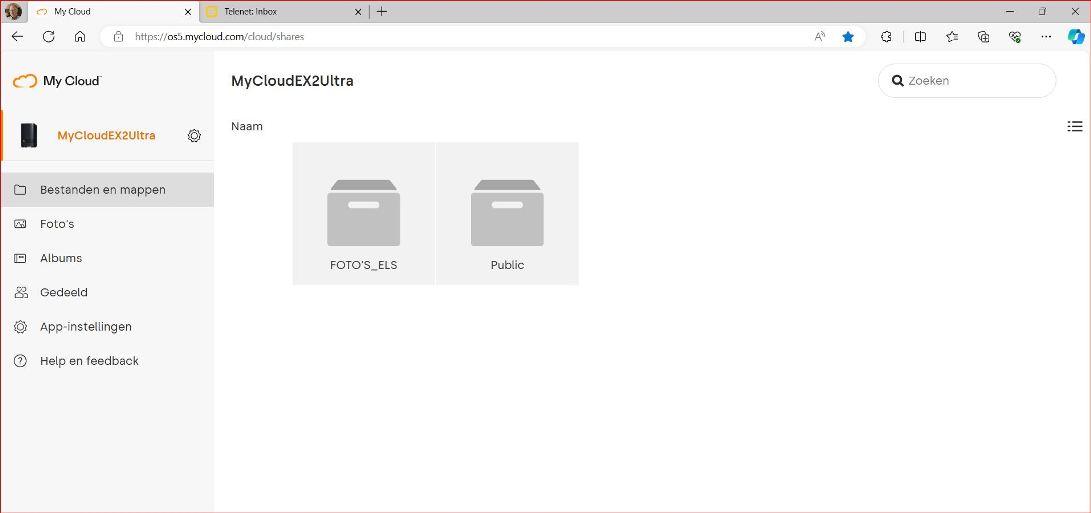
Task: Open a new browser tab
Action: 382,12
